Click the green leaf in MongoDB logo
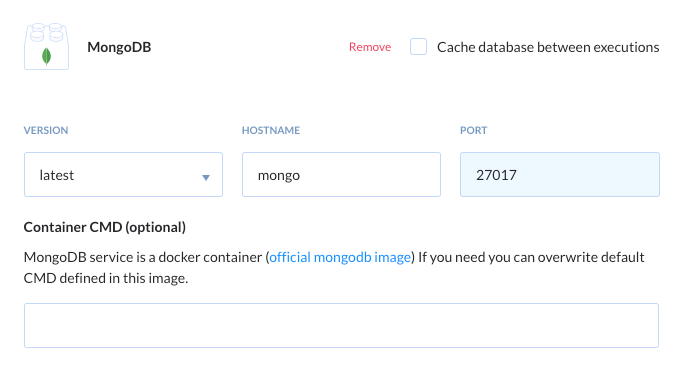Screen dimensions: 682x386 tap(47, 57)
